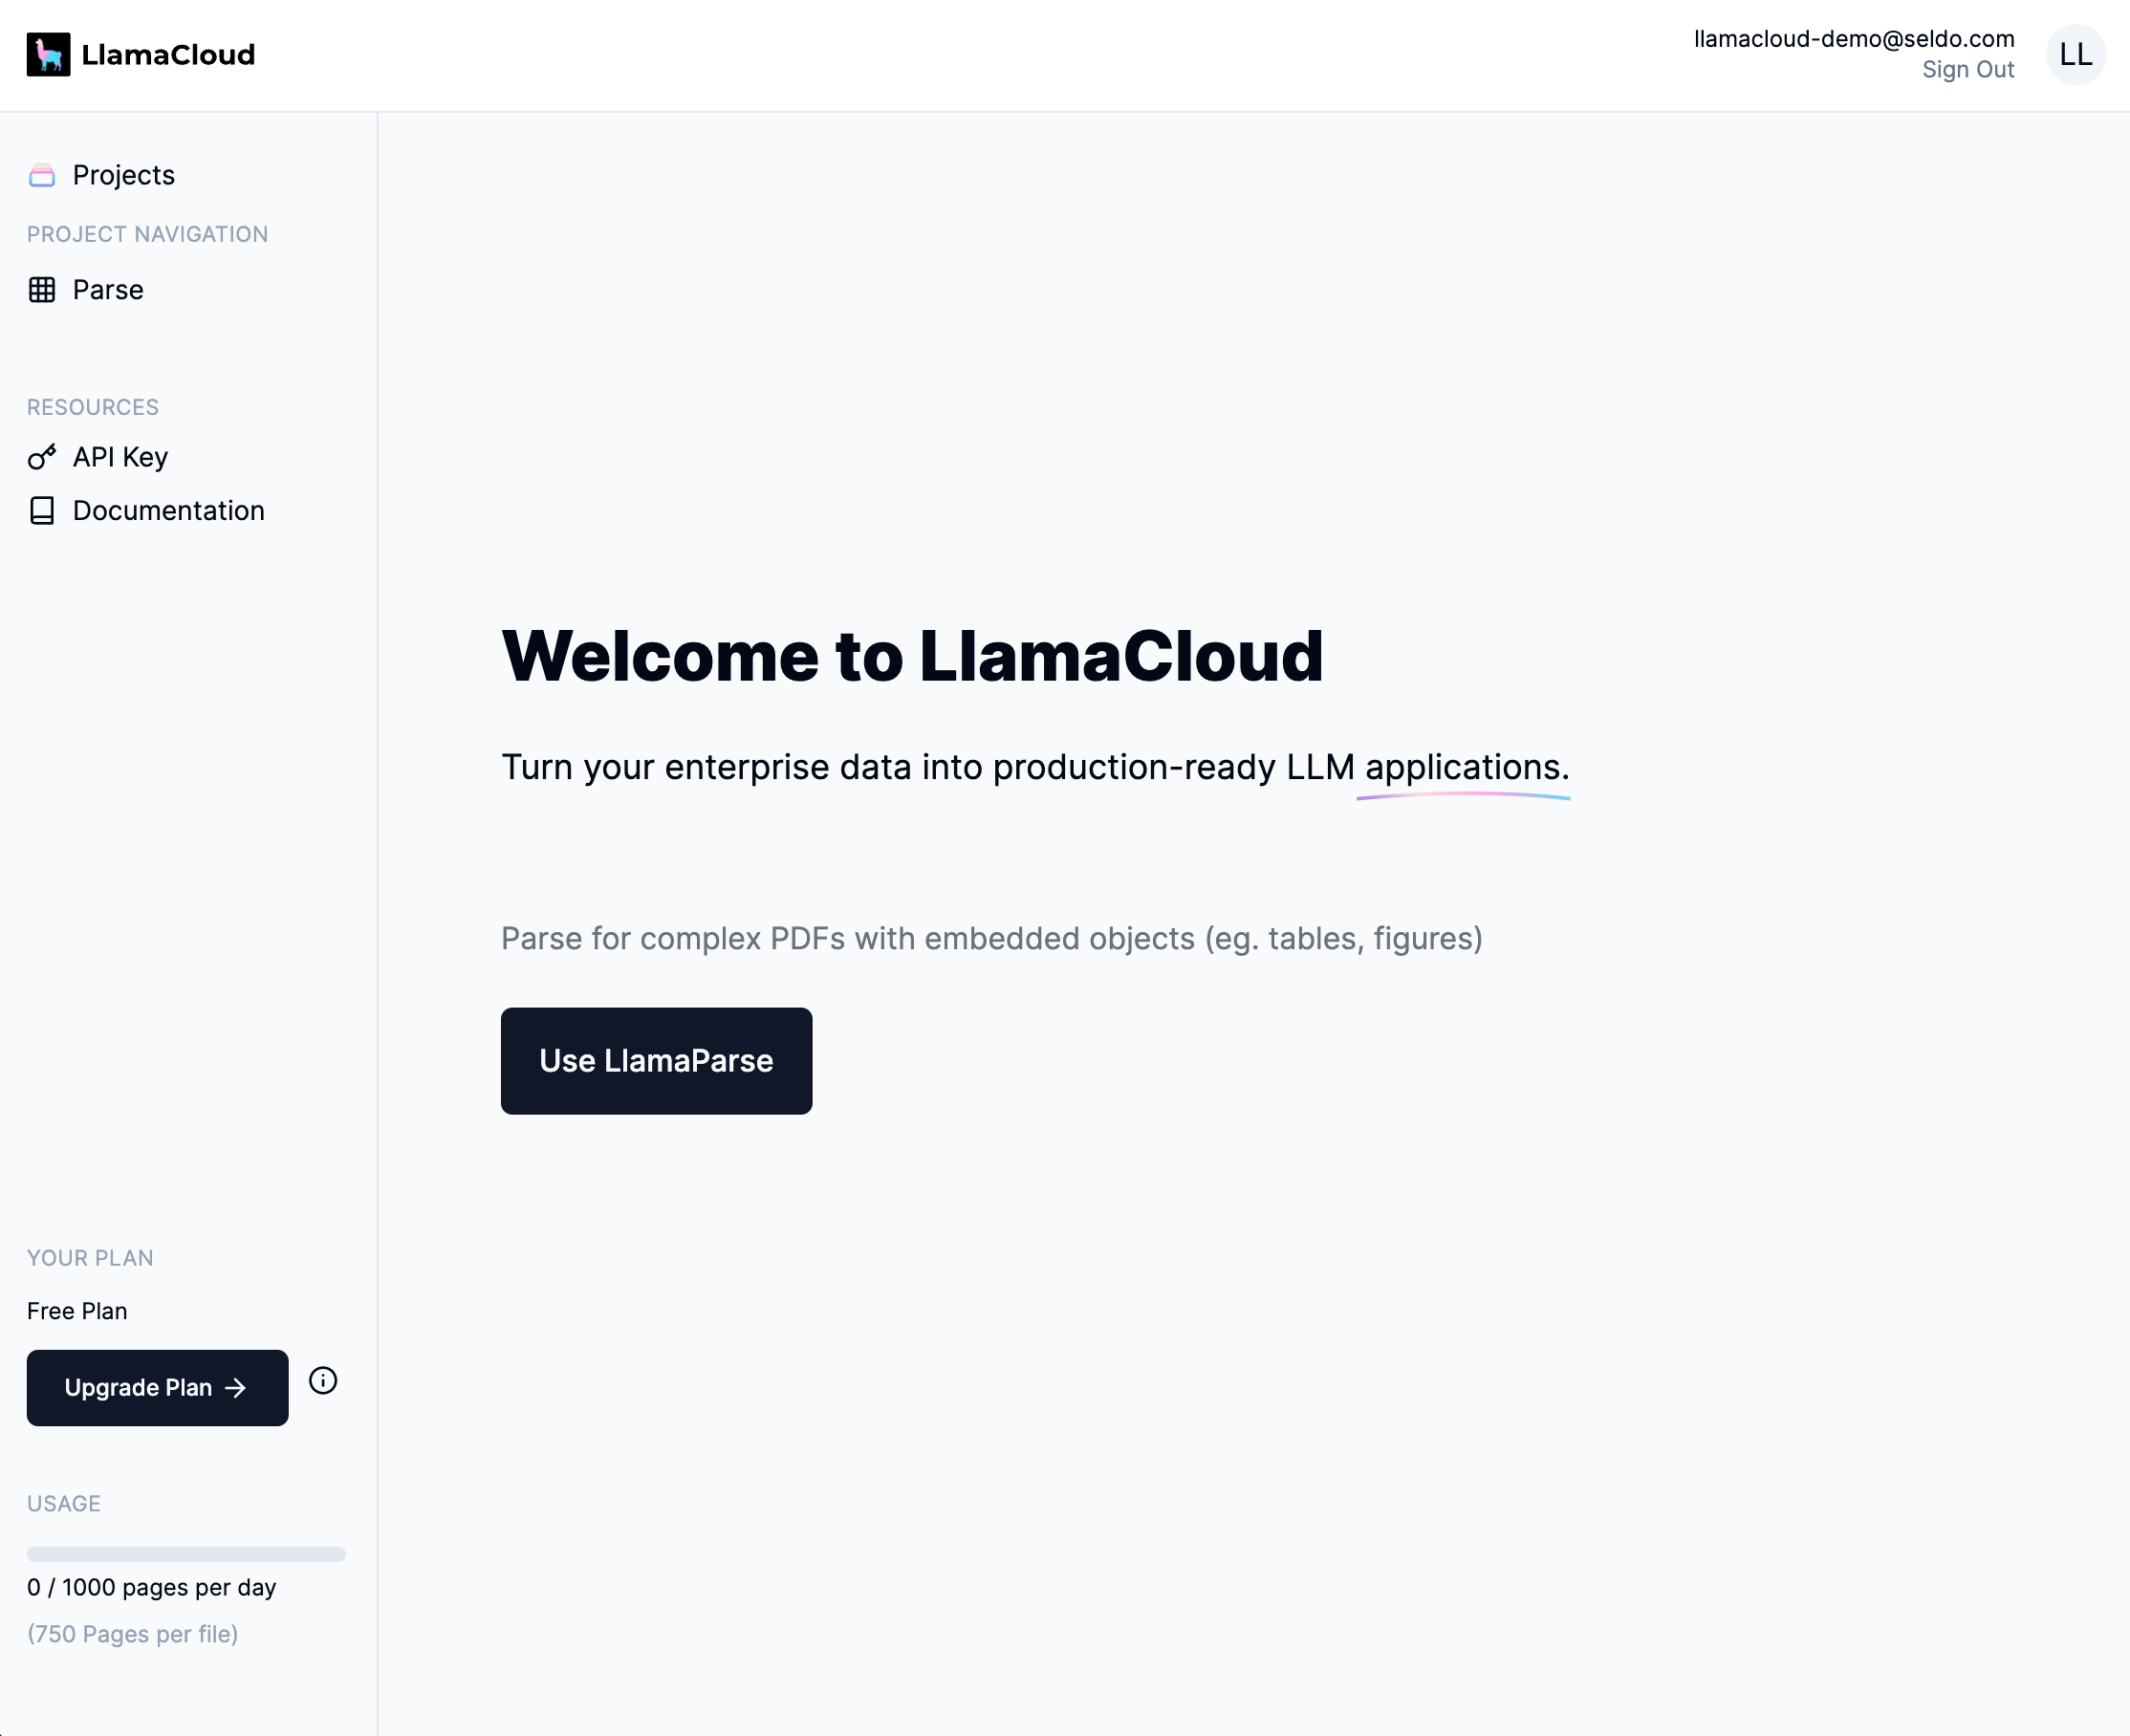
Task: Open the API Key resource page
Action: [x=120, y=457]
